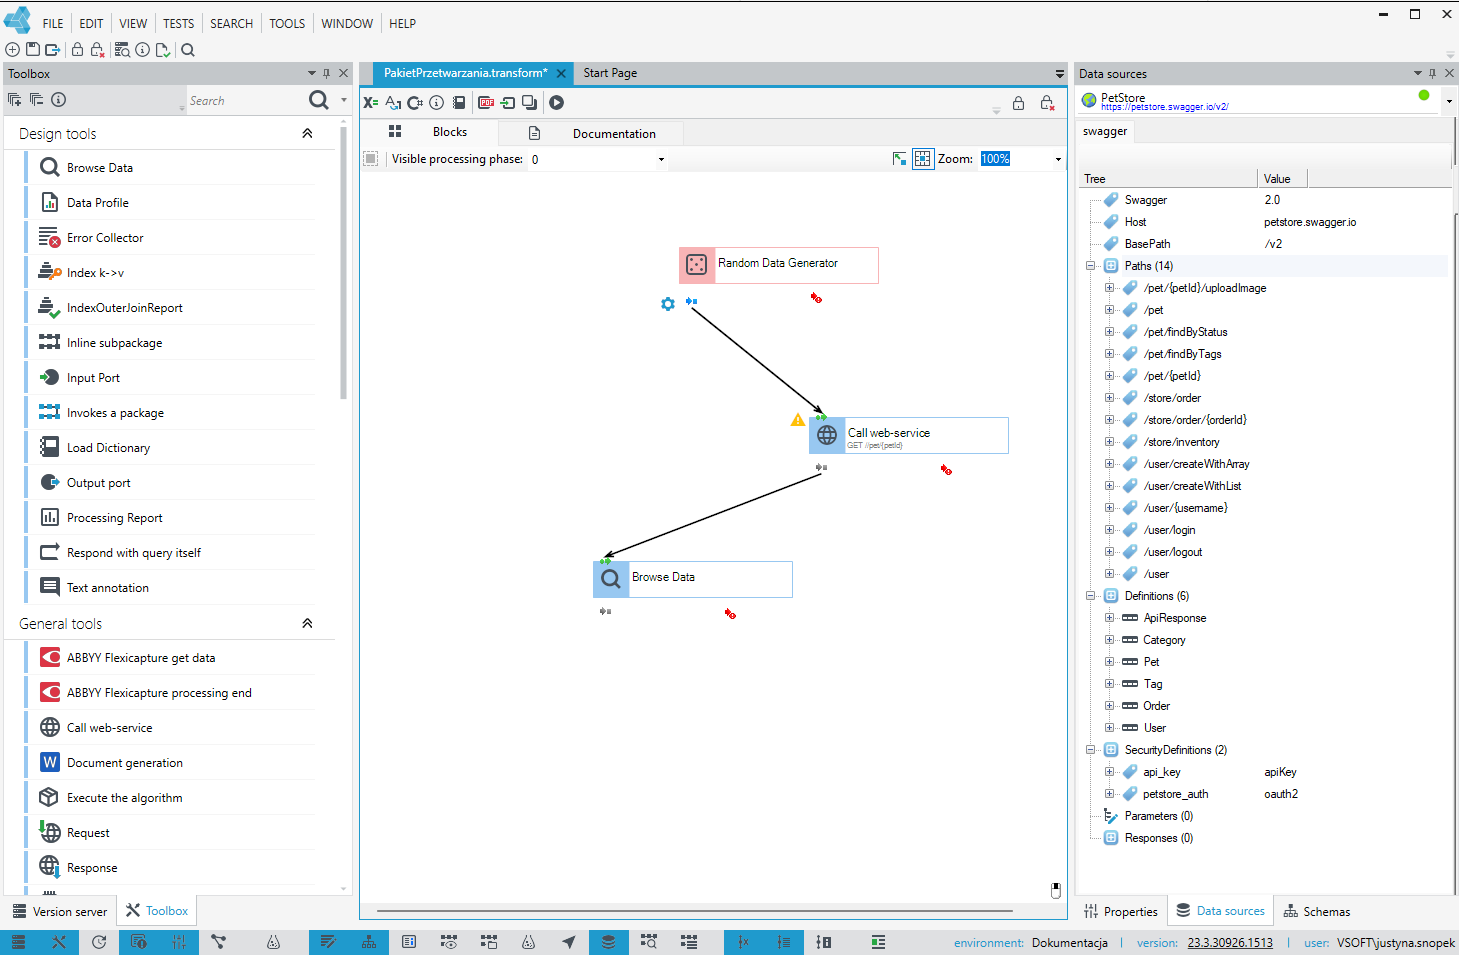Collapse the Design tools section

coord(307,133)
